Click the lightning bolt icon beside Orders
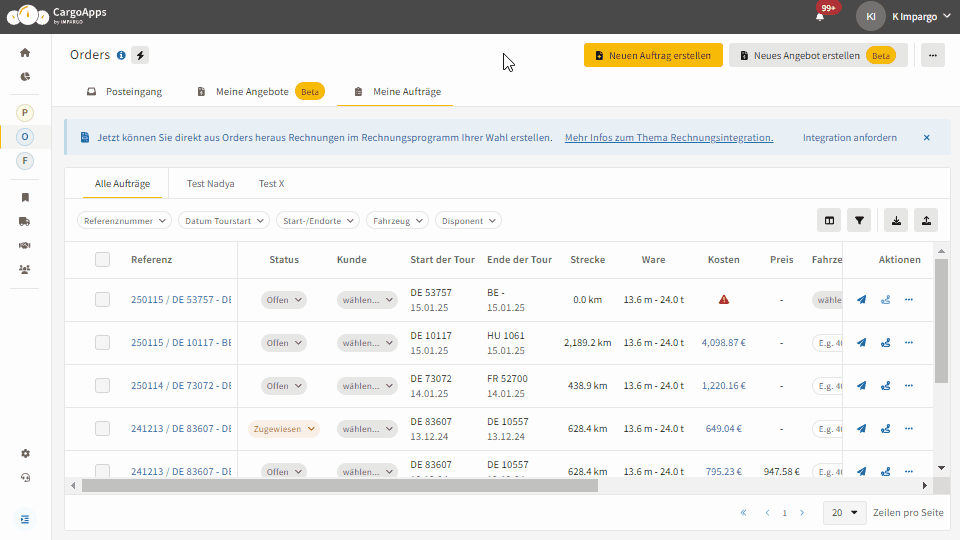 pyautogui.click(x=140, y=55)
